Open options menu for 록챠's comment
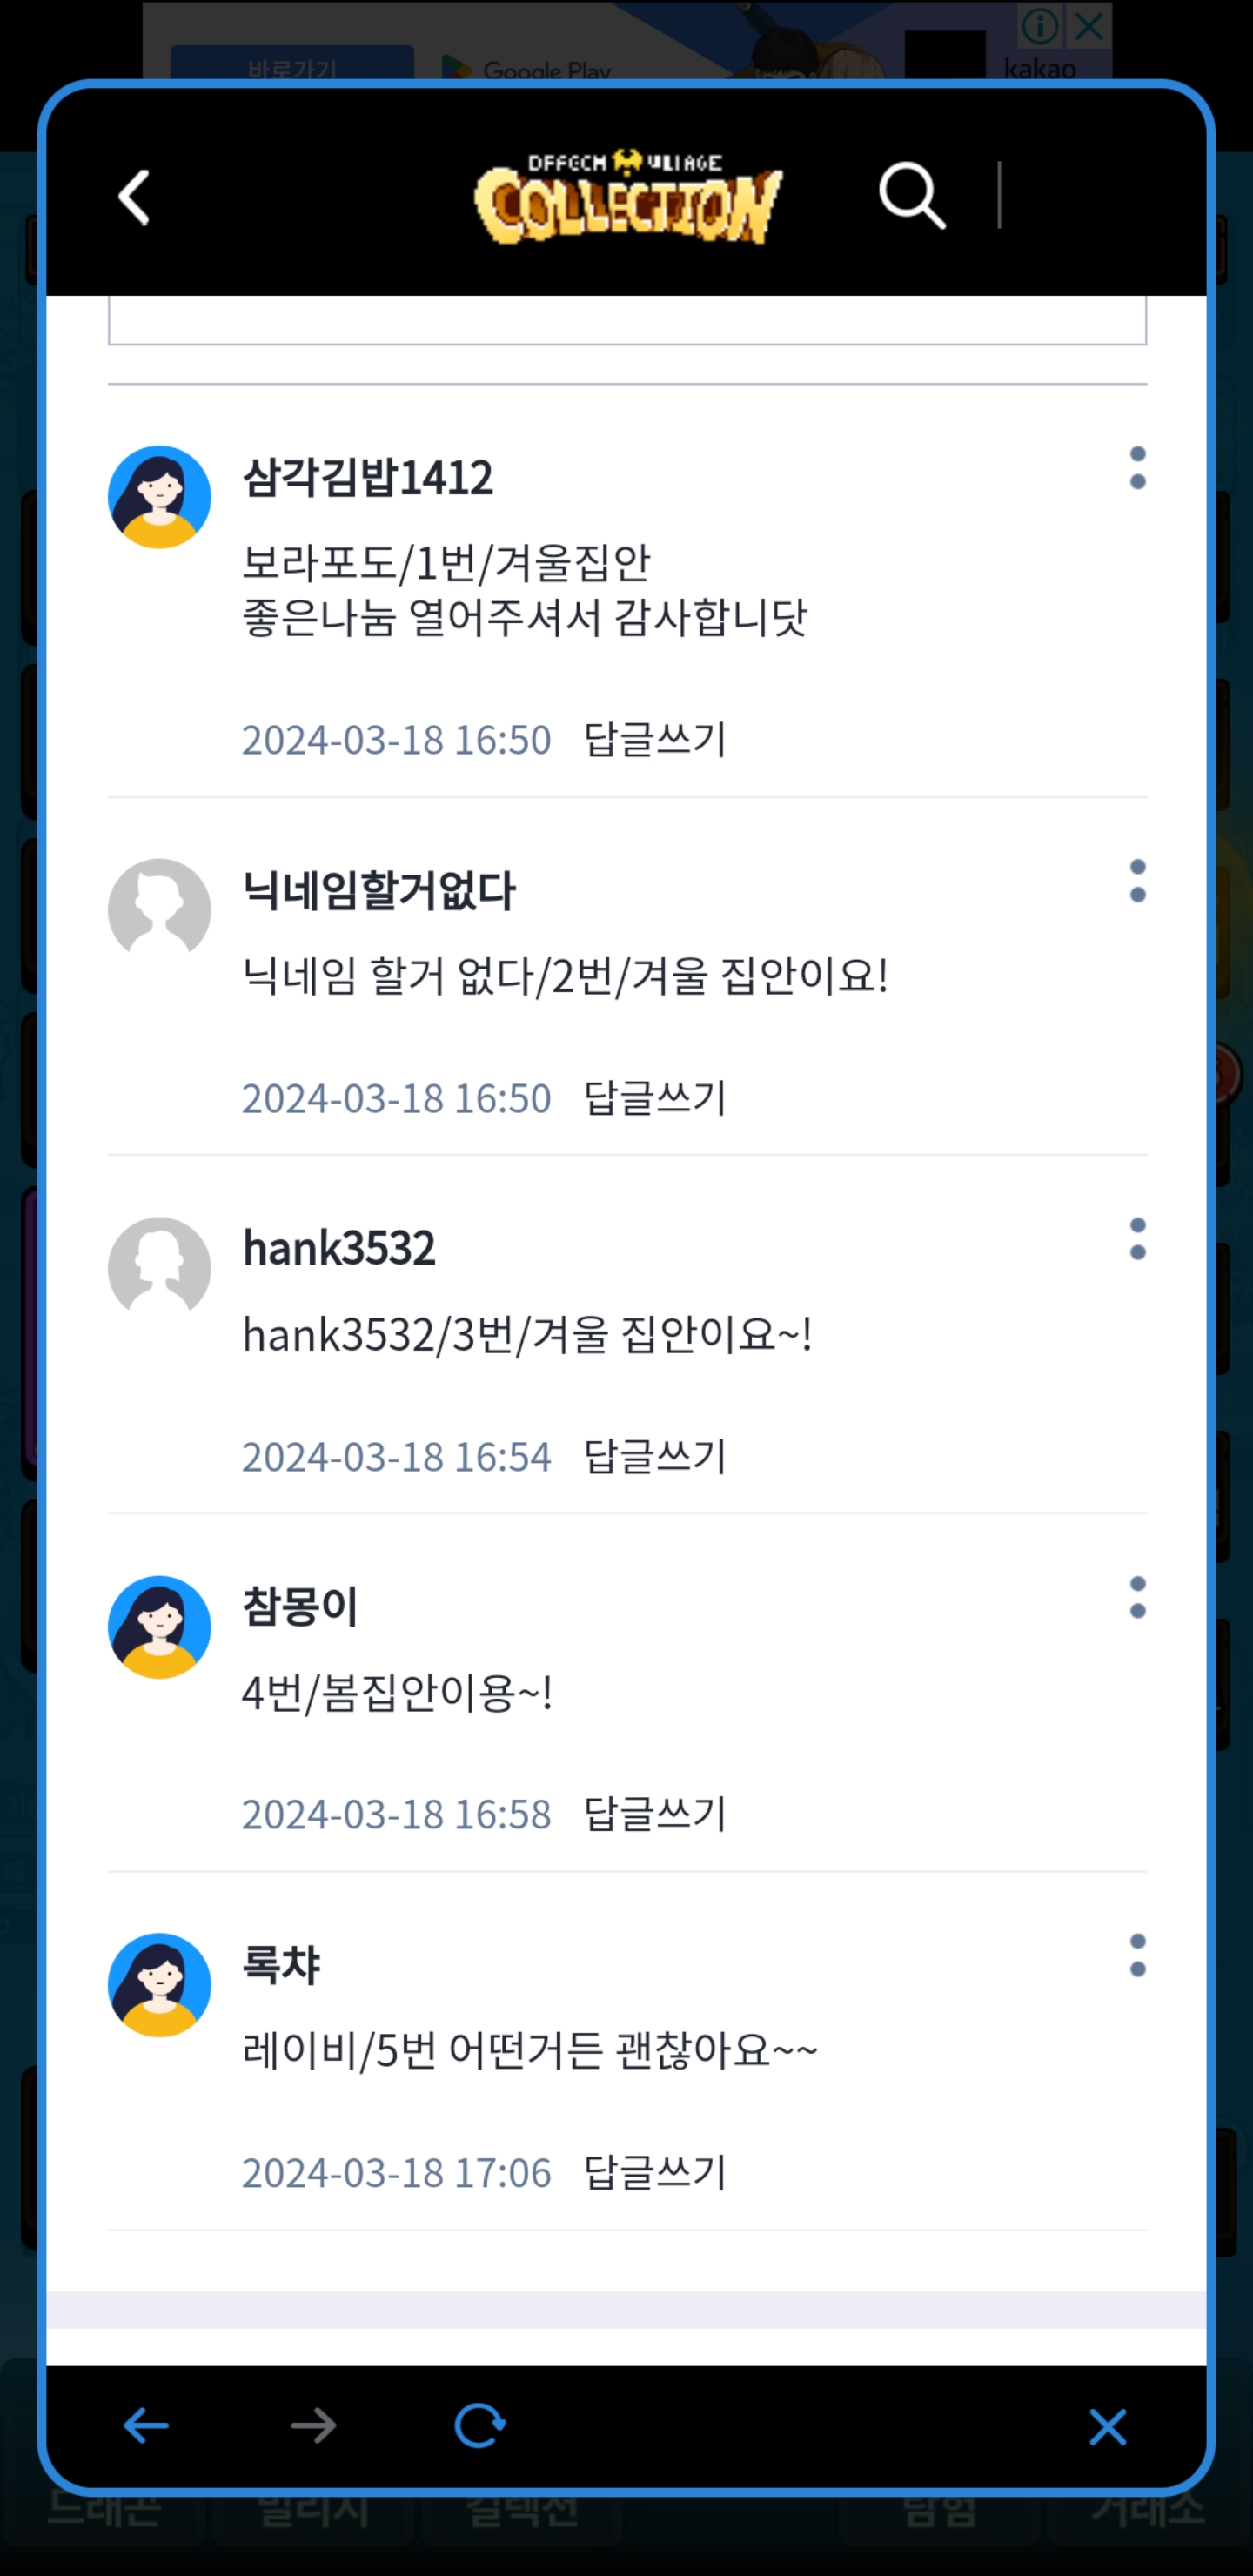Image resolution: width=1253 pixels, height=2576 pixels. pyautogui.click(x=1137, y=1956)
